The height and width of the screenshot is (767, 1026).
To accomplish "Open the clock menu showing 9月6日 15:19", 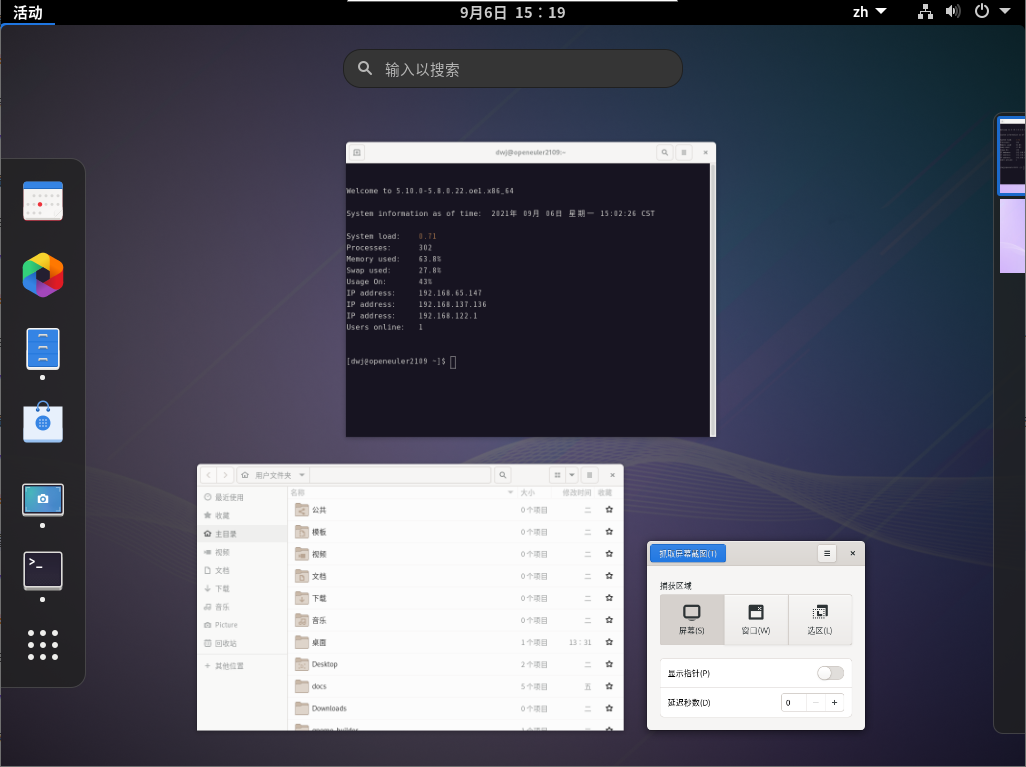I will [x=513, y=12].
